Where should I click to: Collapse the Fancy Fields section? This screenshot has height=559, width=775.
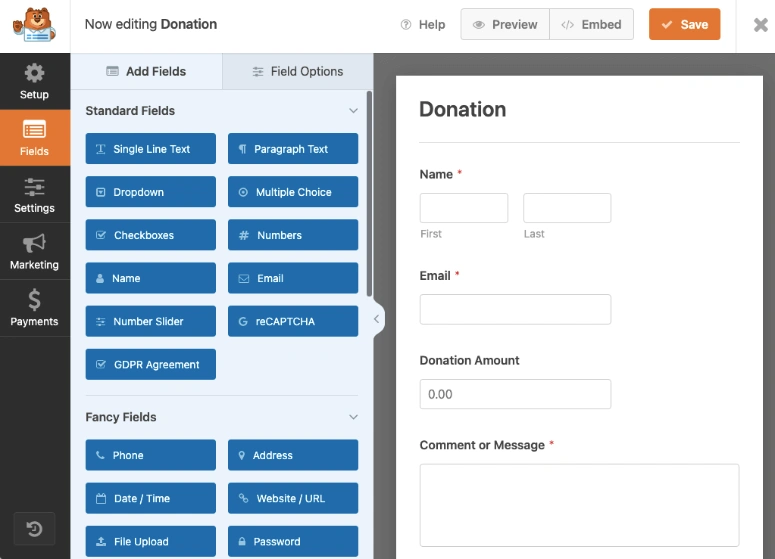[x=353, y=417]
